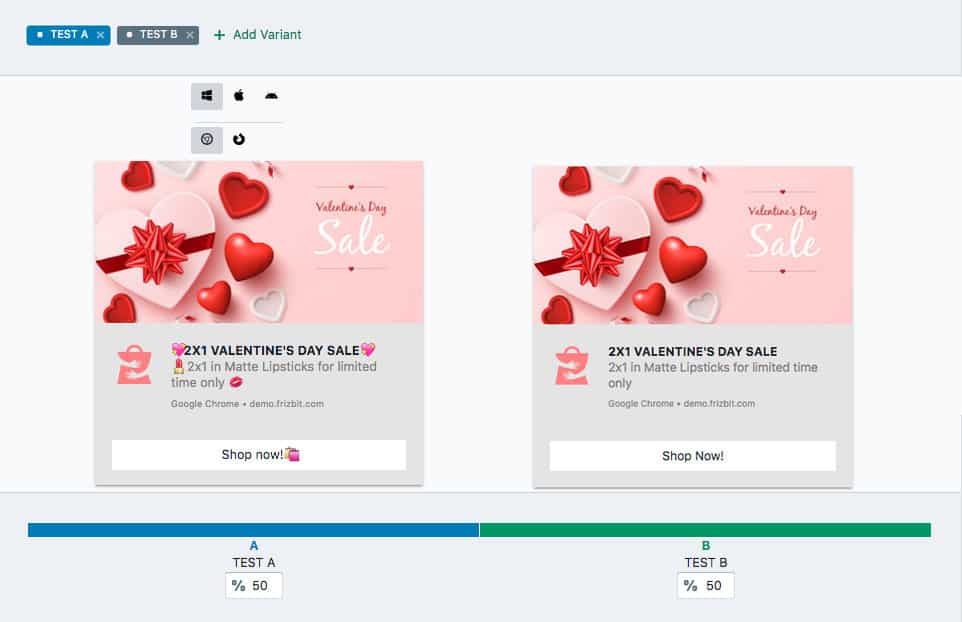Click the Valentine's banner image in Test A preview

(259, 242)
